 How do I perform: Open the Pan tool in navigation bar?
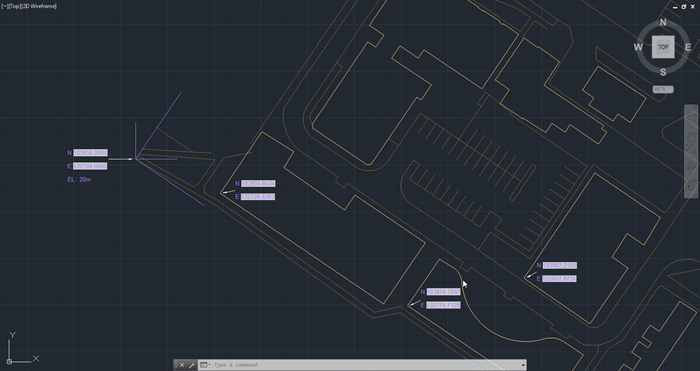coord(691,136)
